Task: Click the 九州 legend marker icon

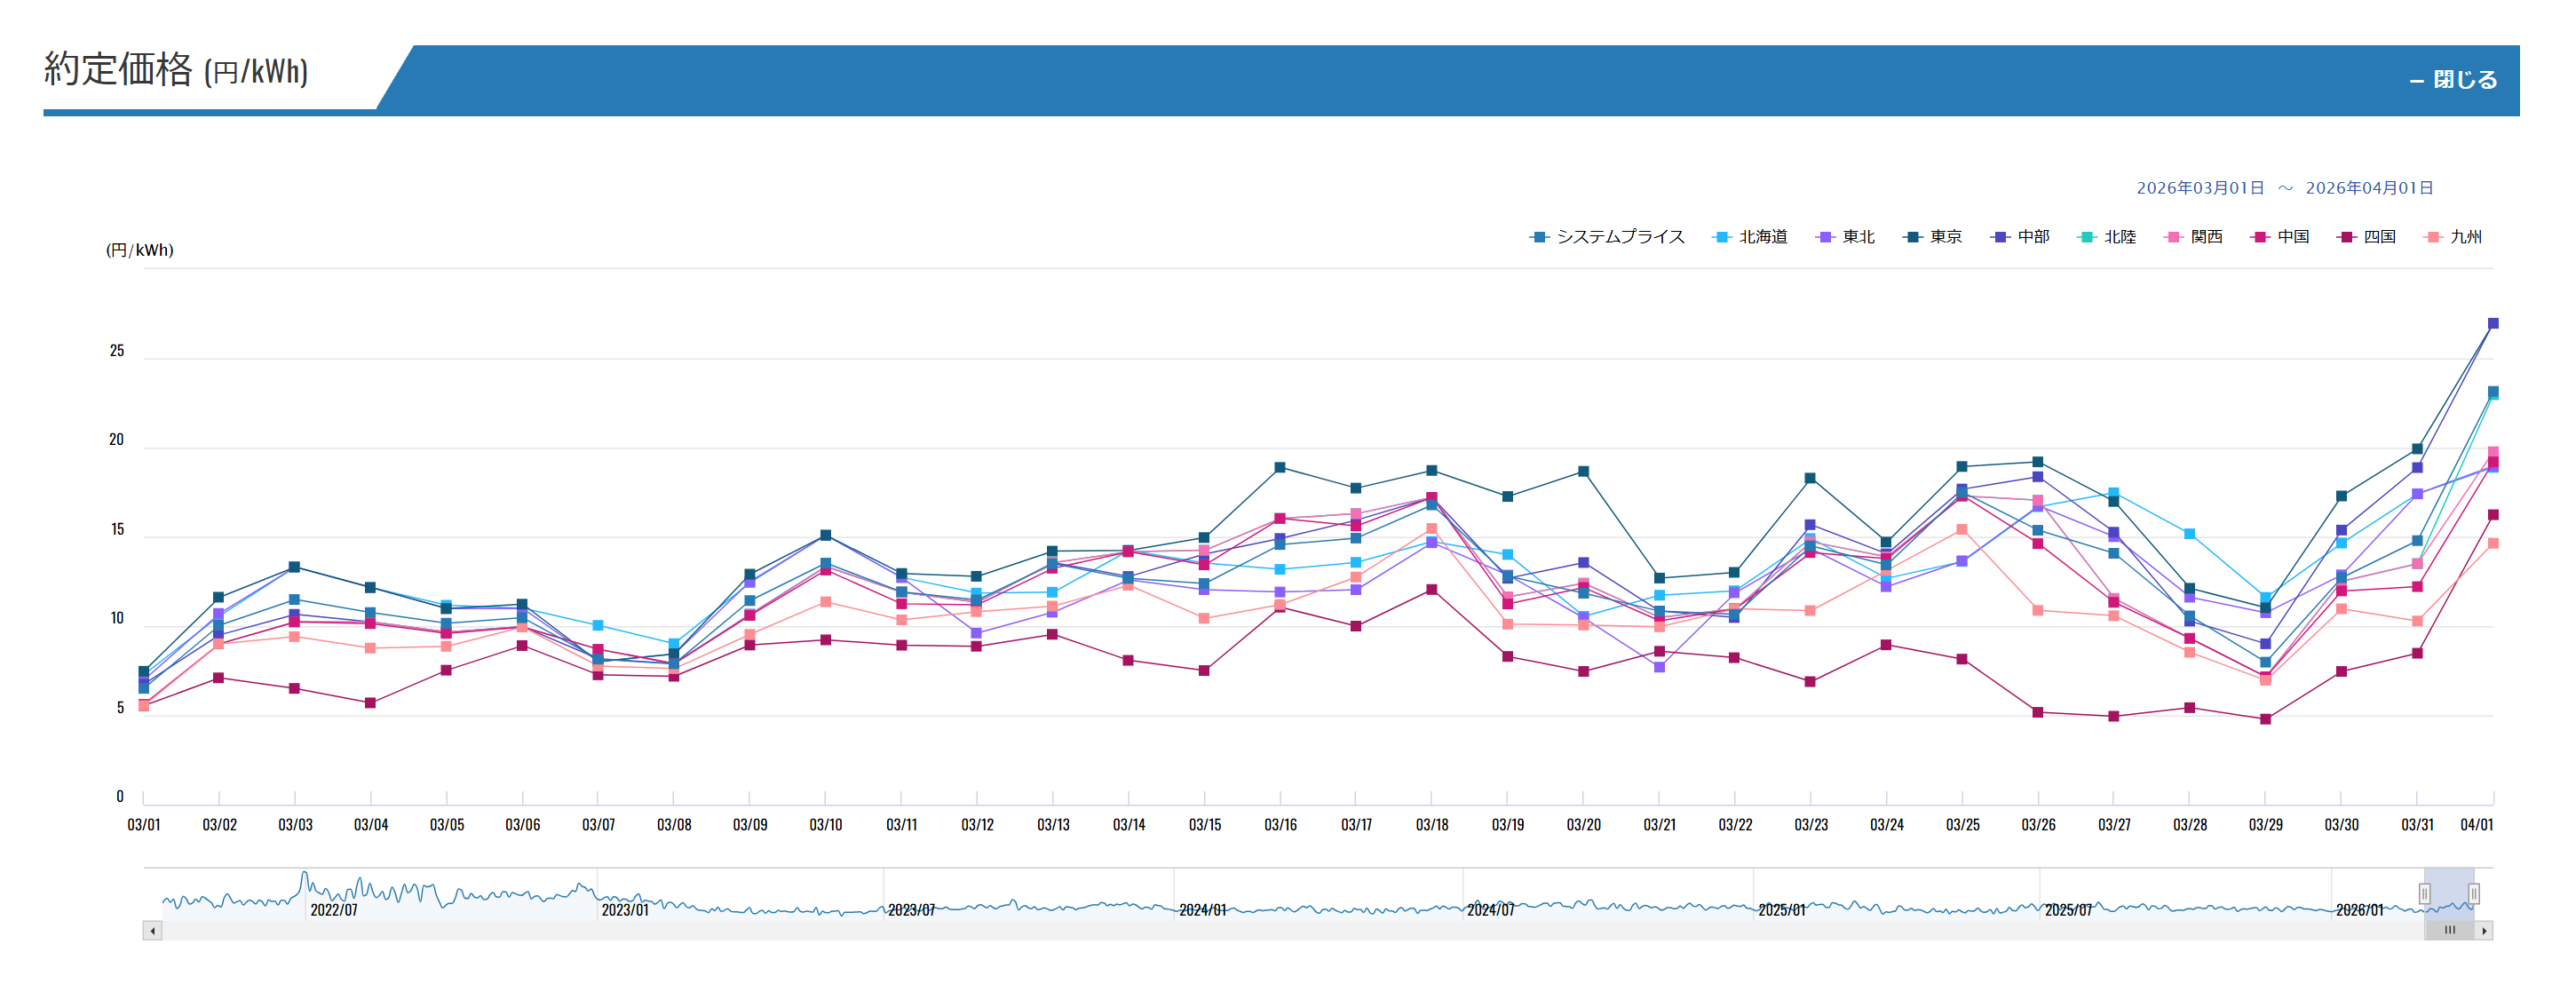Action: (x=2433, y=237)
